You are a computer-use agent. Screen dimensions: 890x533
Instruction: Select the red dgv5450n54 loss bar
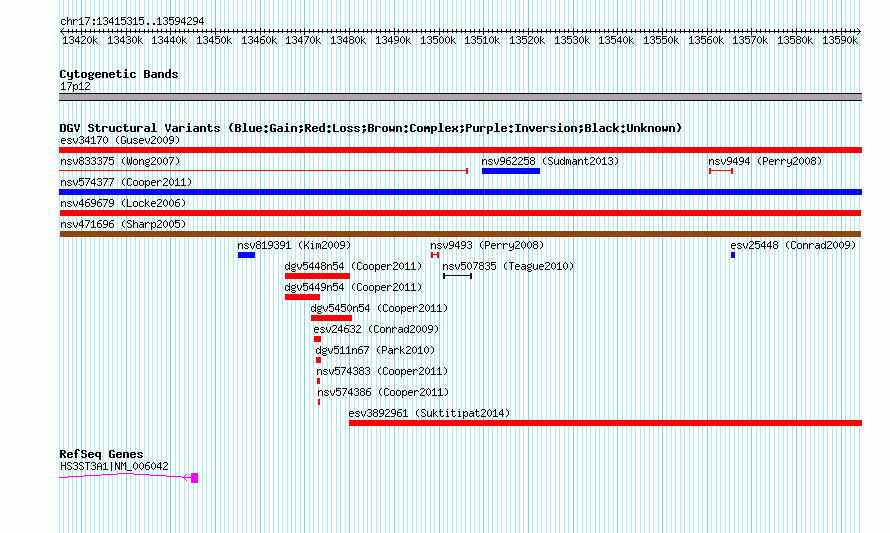pyautogui.click(x=331, y=318)
